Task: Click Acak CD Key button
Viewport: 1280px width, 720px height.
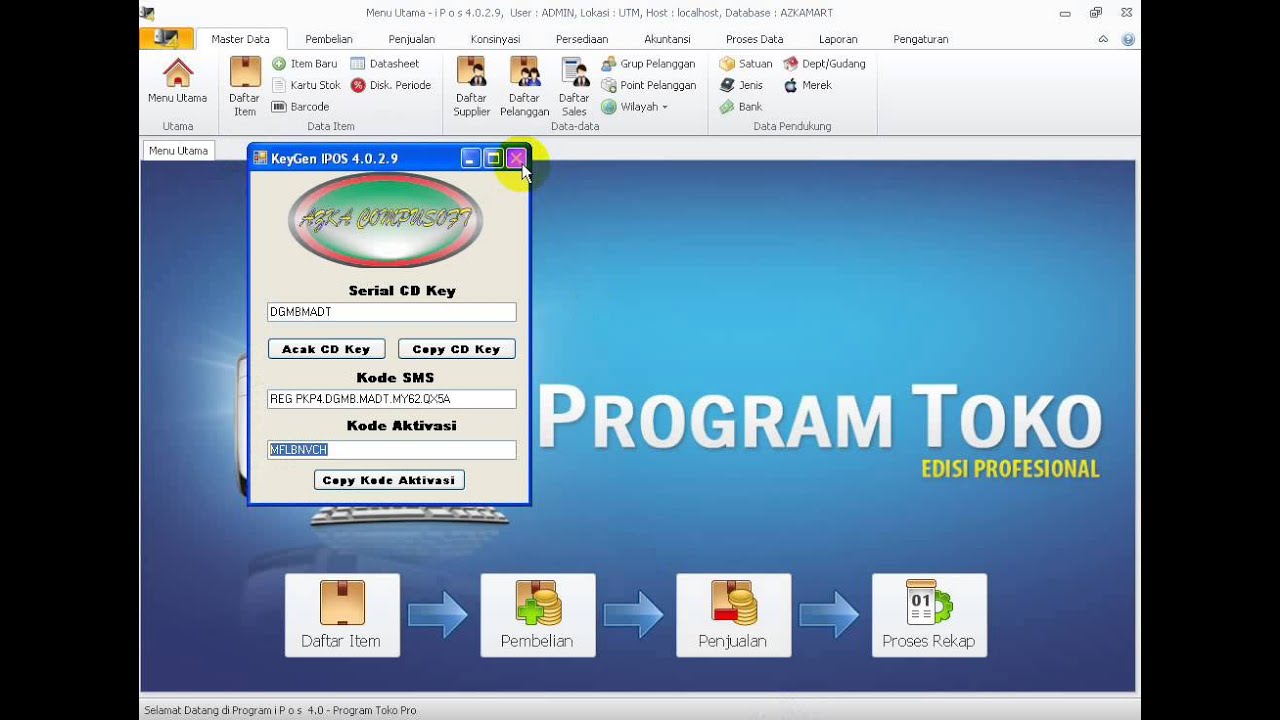Action: (x=326, y=349)
